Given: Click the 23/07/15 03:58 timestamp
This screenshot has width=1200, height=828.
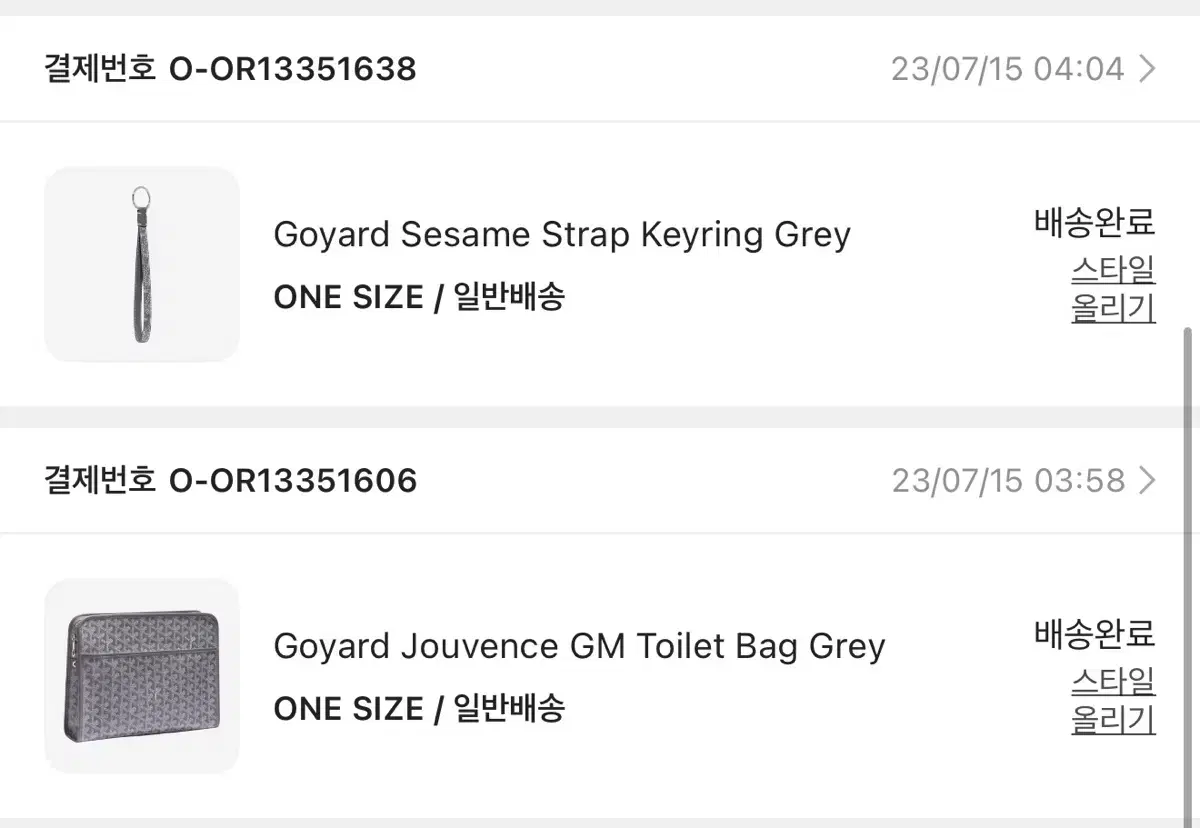Looking at the screenshot, I should (x=1010, y=480).
